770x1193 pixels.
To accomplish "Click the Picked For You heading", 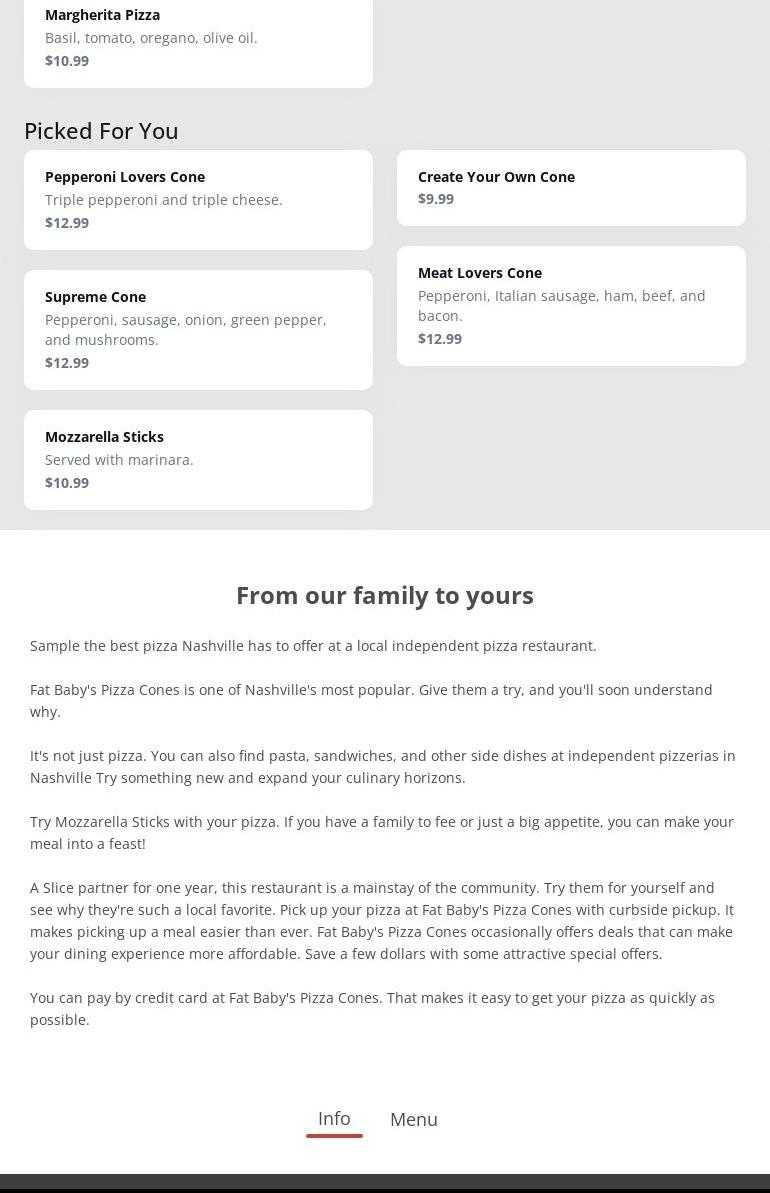I will [101, 131].
